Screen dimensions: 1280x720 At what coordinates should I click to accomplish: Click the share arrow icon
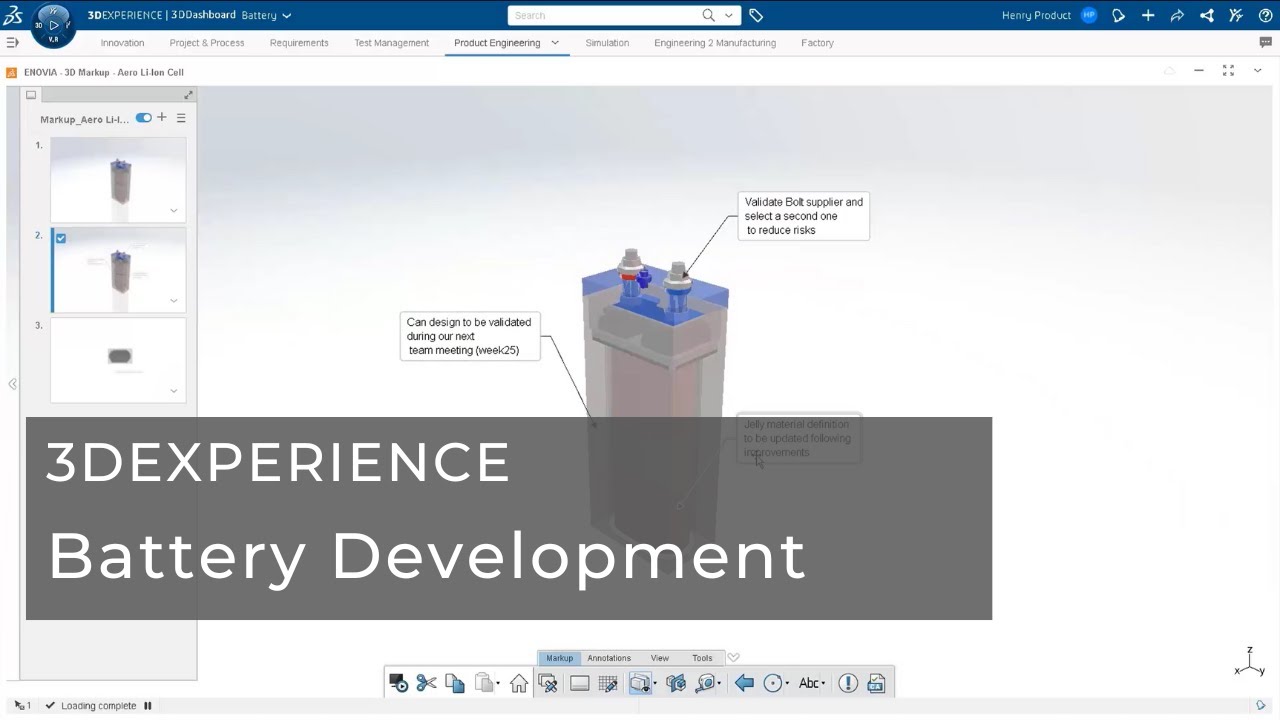click(x=1177, y=15)
